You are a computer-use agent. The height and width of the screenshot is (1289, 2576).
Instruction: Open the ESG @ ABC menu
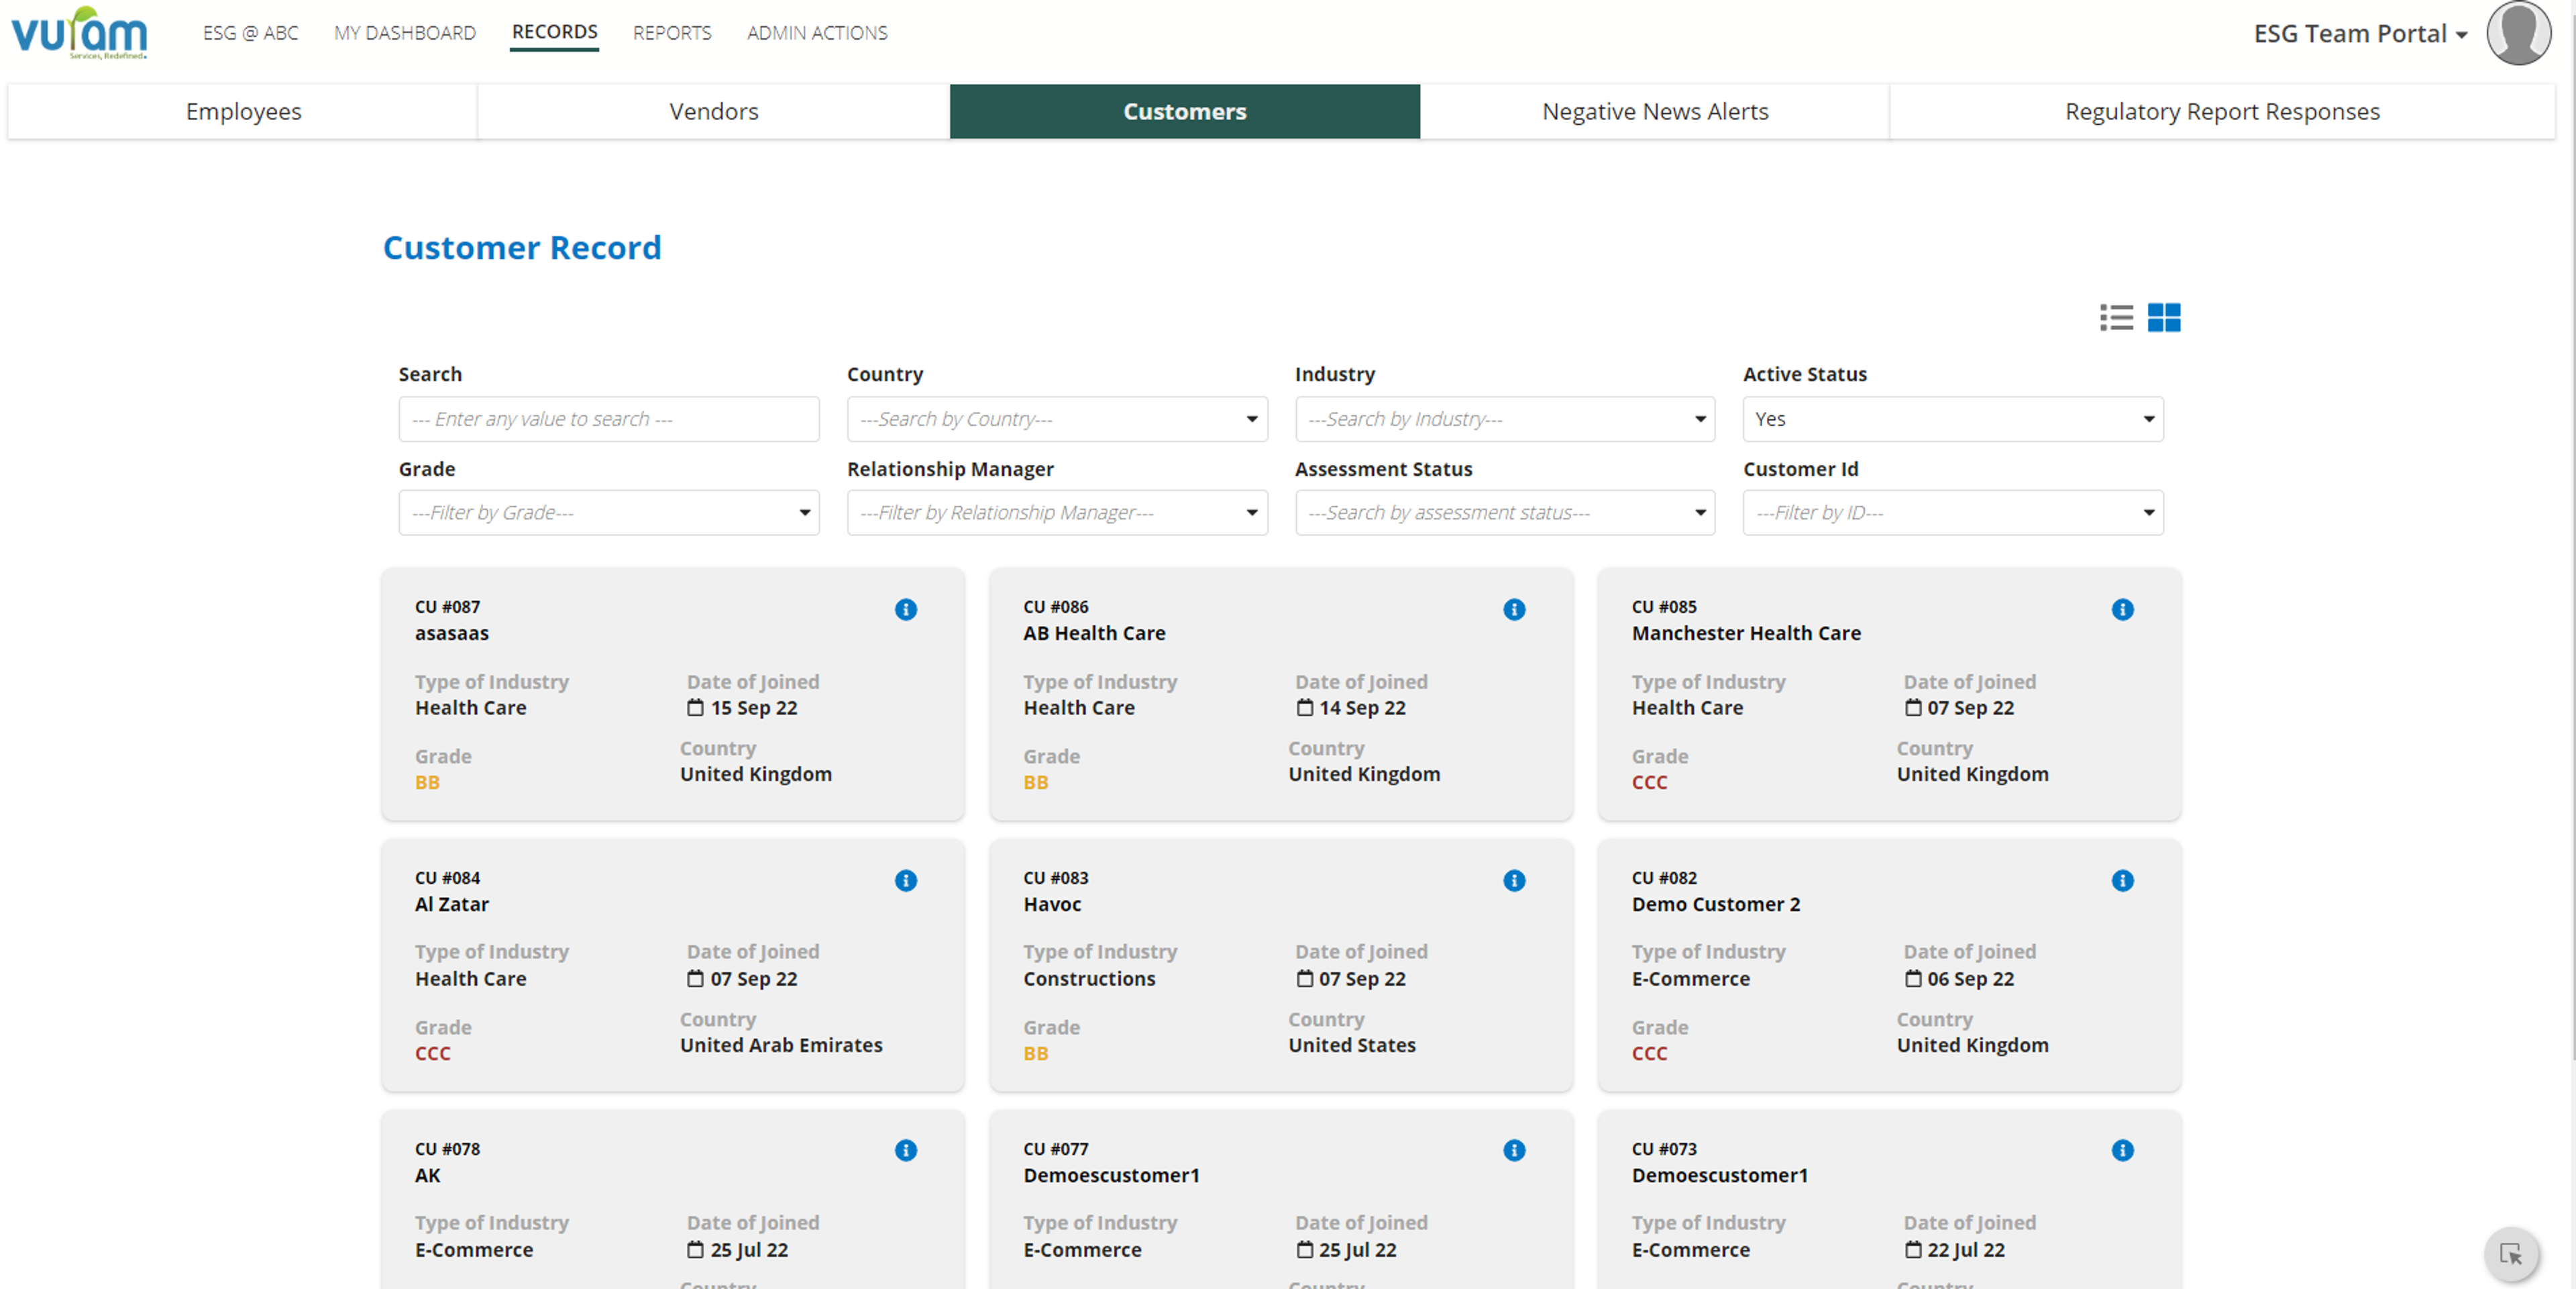point(251,33)
